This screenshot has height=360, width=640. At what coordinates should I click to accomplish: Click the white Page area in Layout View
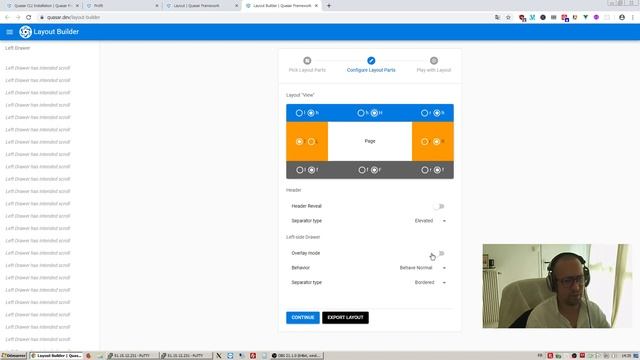pyautogui.click(x=370, y=141)
